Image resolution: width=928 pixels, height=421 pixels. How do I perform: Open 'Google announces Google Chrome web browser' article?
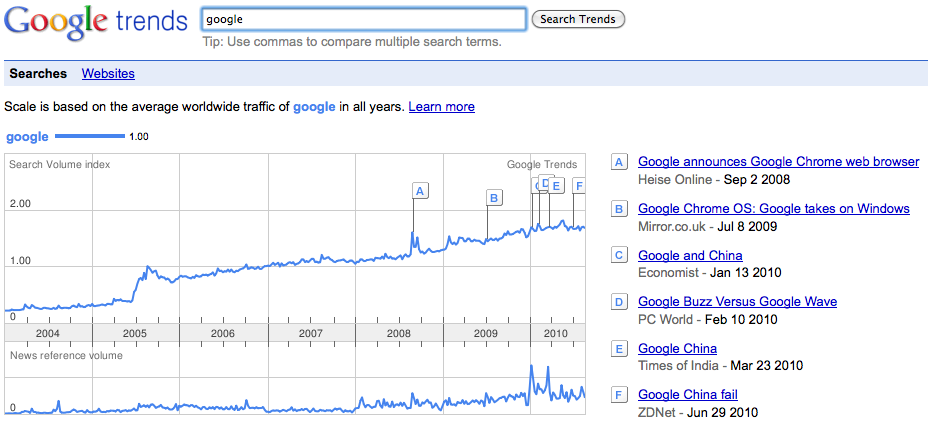click(x=778, y=162)
